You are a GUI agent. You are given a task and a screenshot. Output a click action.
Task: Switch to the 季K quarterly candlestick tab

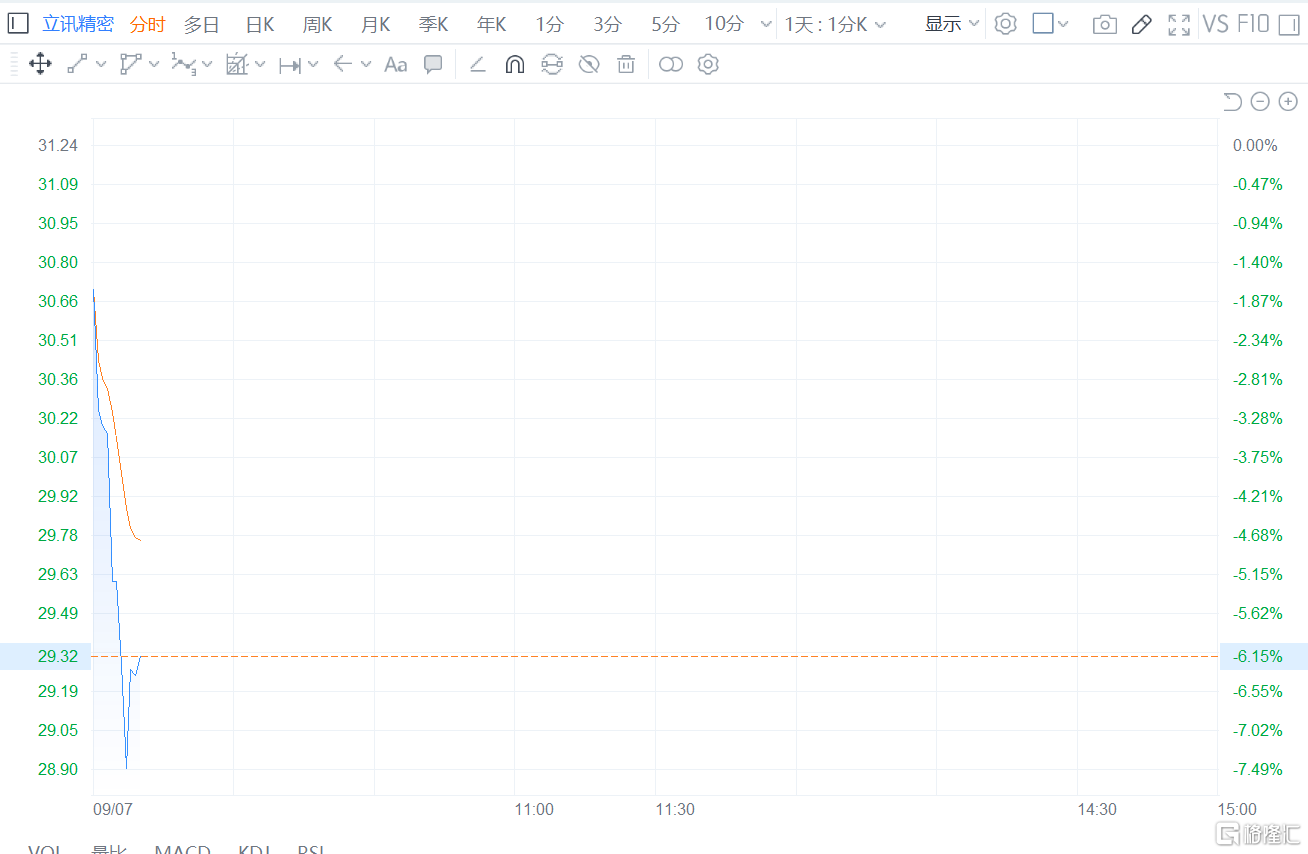point(434,24)
